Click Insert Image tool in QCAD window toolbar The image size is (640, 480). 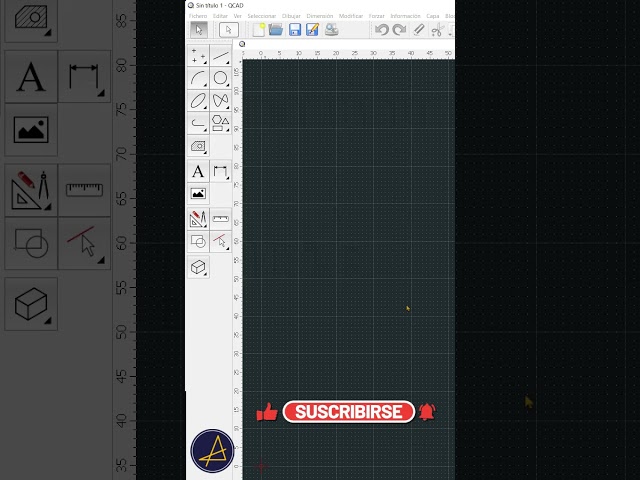(198, 194)
